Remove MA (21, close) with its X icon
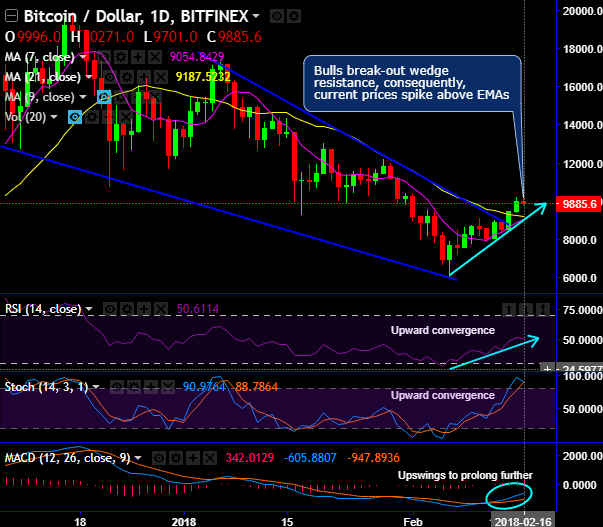 click(x=161, y=77)
